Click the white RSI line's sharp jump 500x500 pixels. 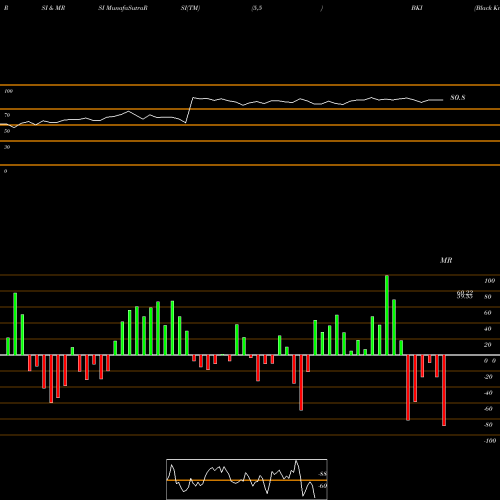[189, 110]
